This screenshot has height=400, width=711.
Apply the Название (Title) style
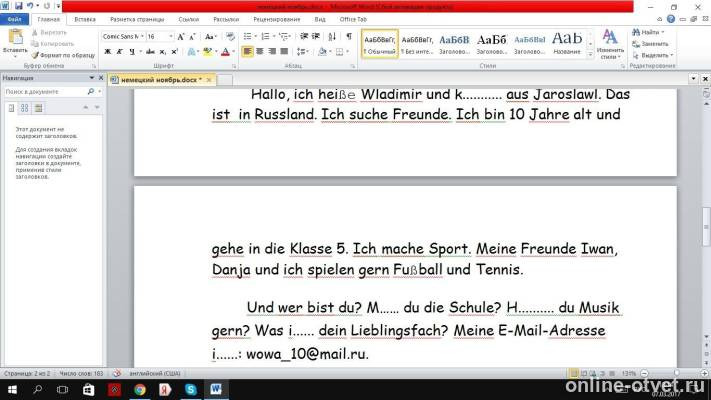(x=567, y=44)
